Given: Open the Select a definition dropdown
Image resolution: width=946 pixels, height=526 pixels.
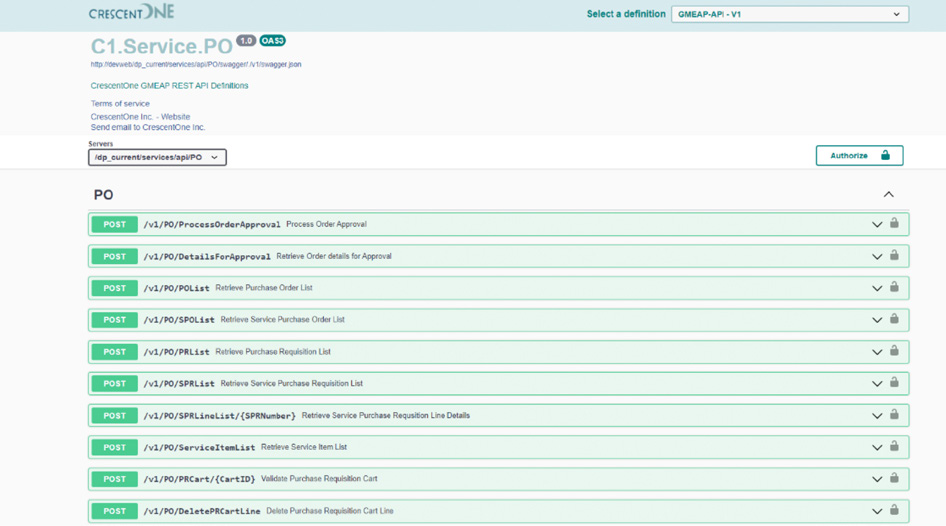Looking at the screenshot, I should coord(790,14).
